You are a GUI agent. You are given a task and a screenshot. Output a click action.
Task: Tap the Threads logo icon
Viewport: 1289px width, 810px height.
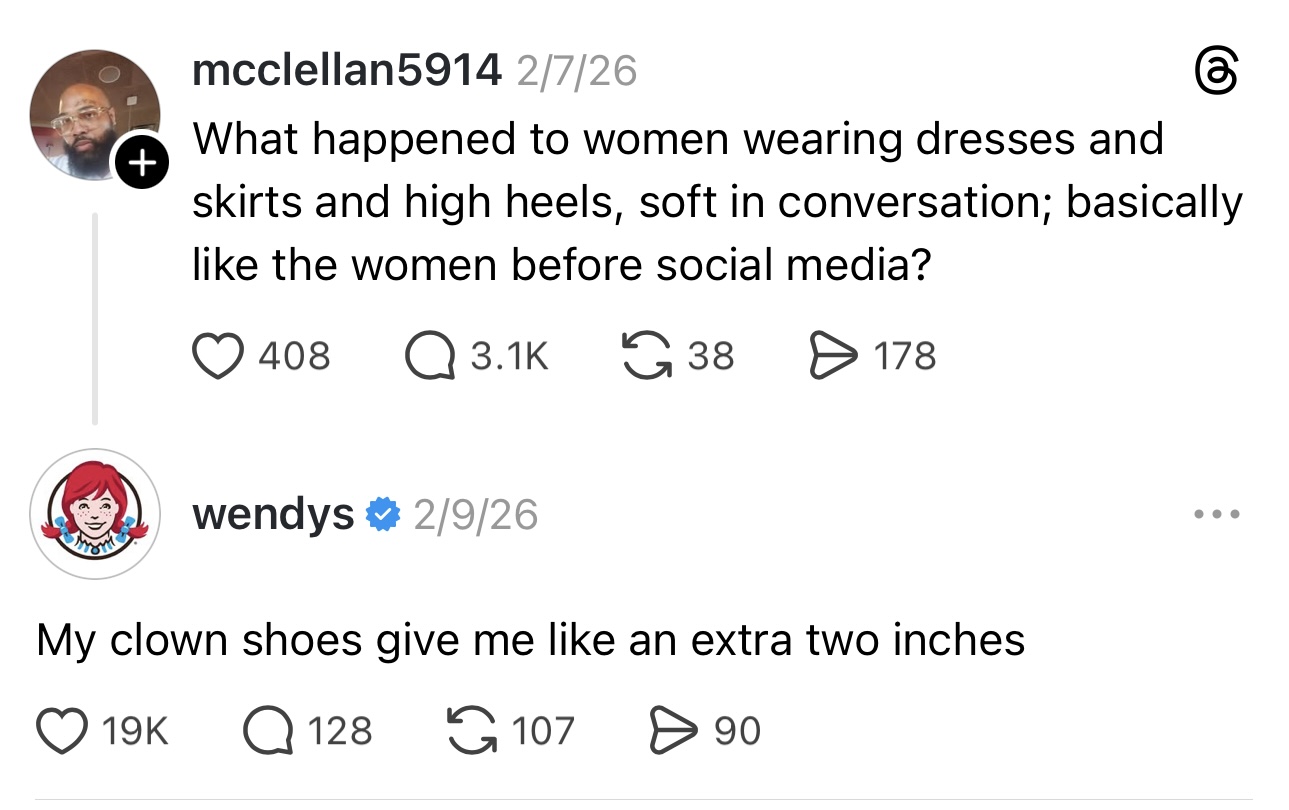pos(1217,74)
